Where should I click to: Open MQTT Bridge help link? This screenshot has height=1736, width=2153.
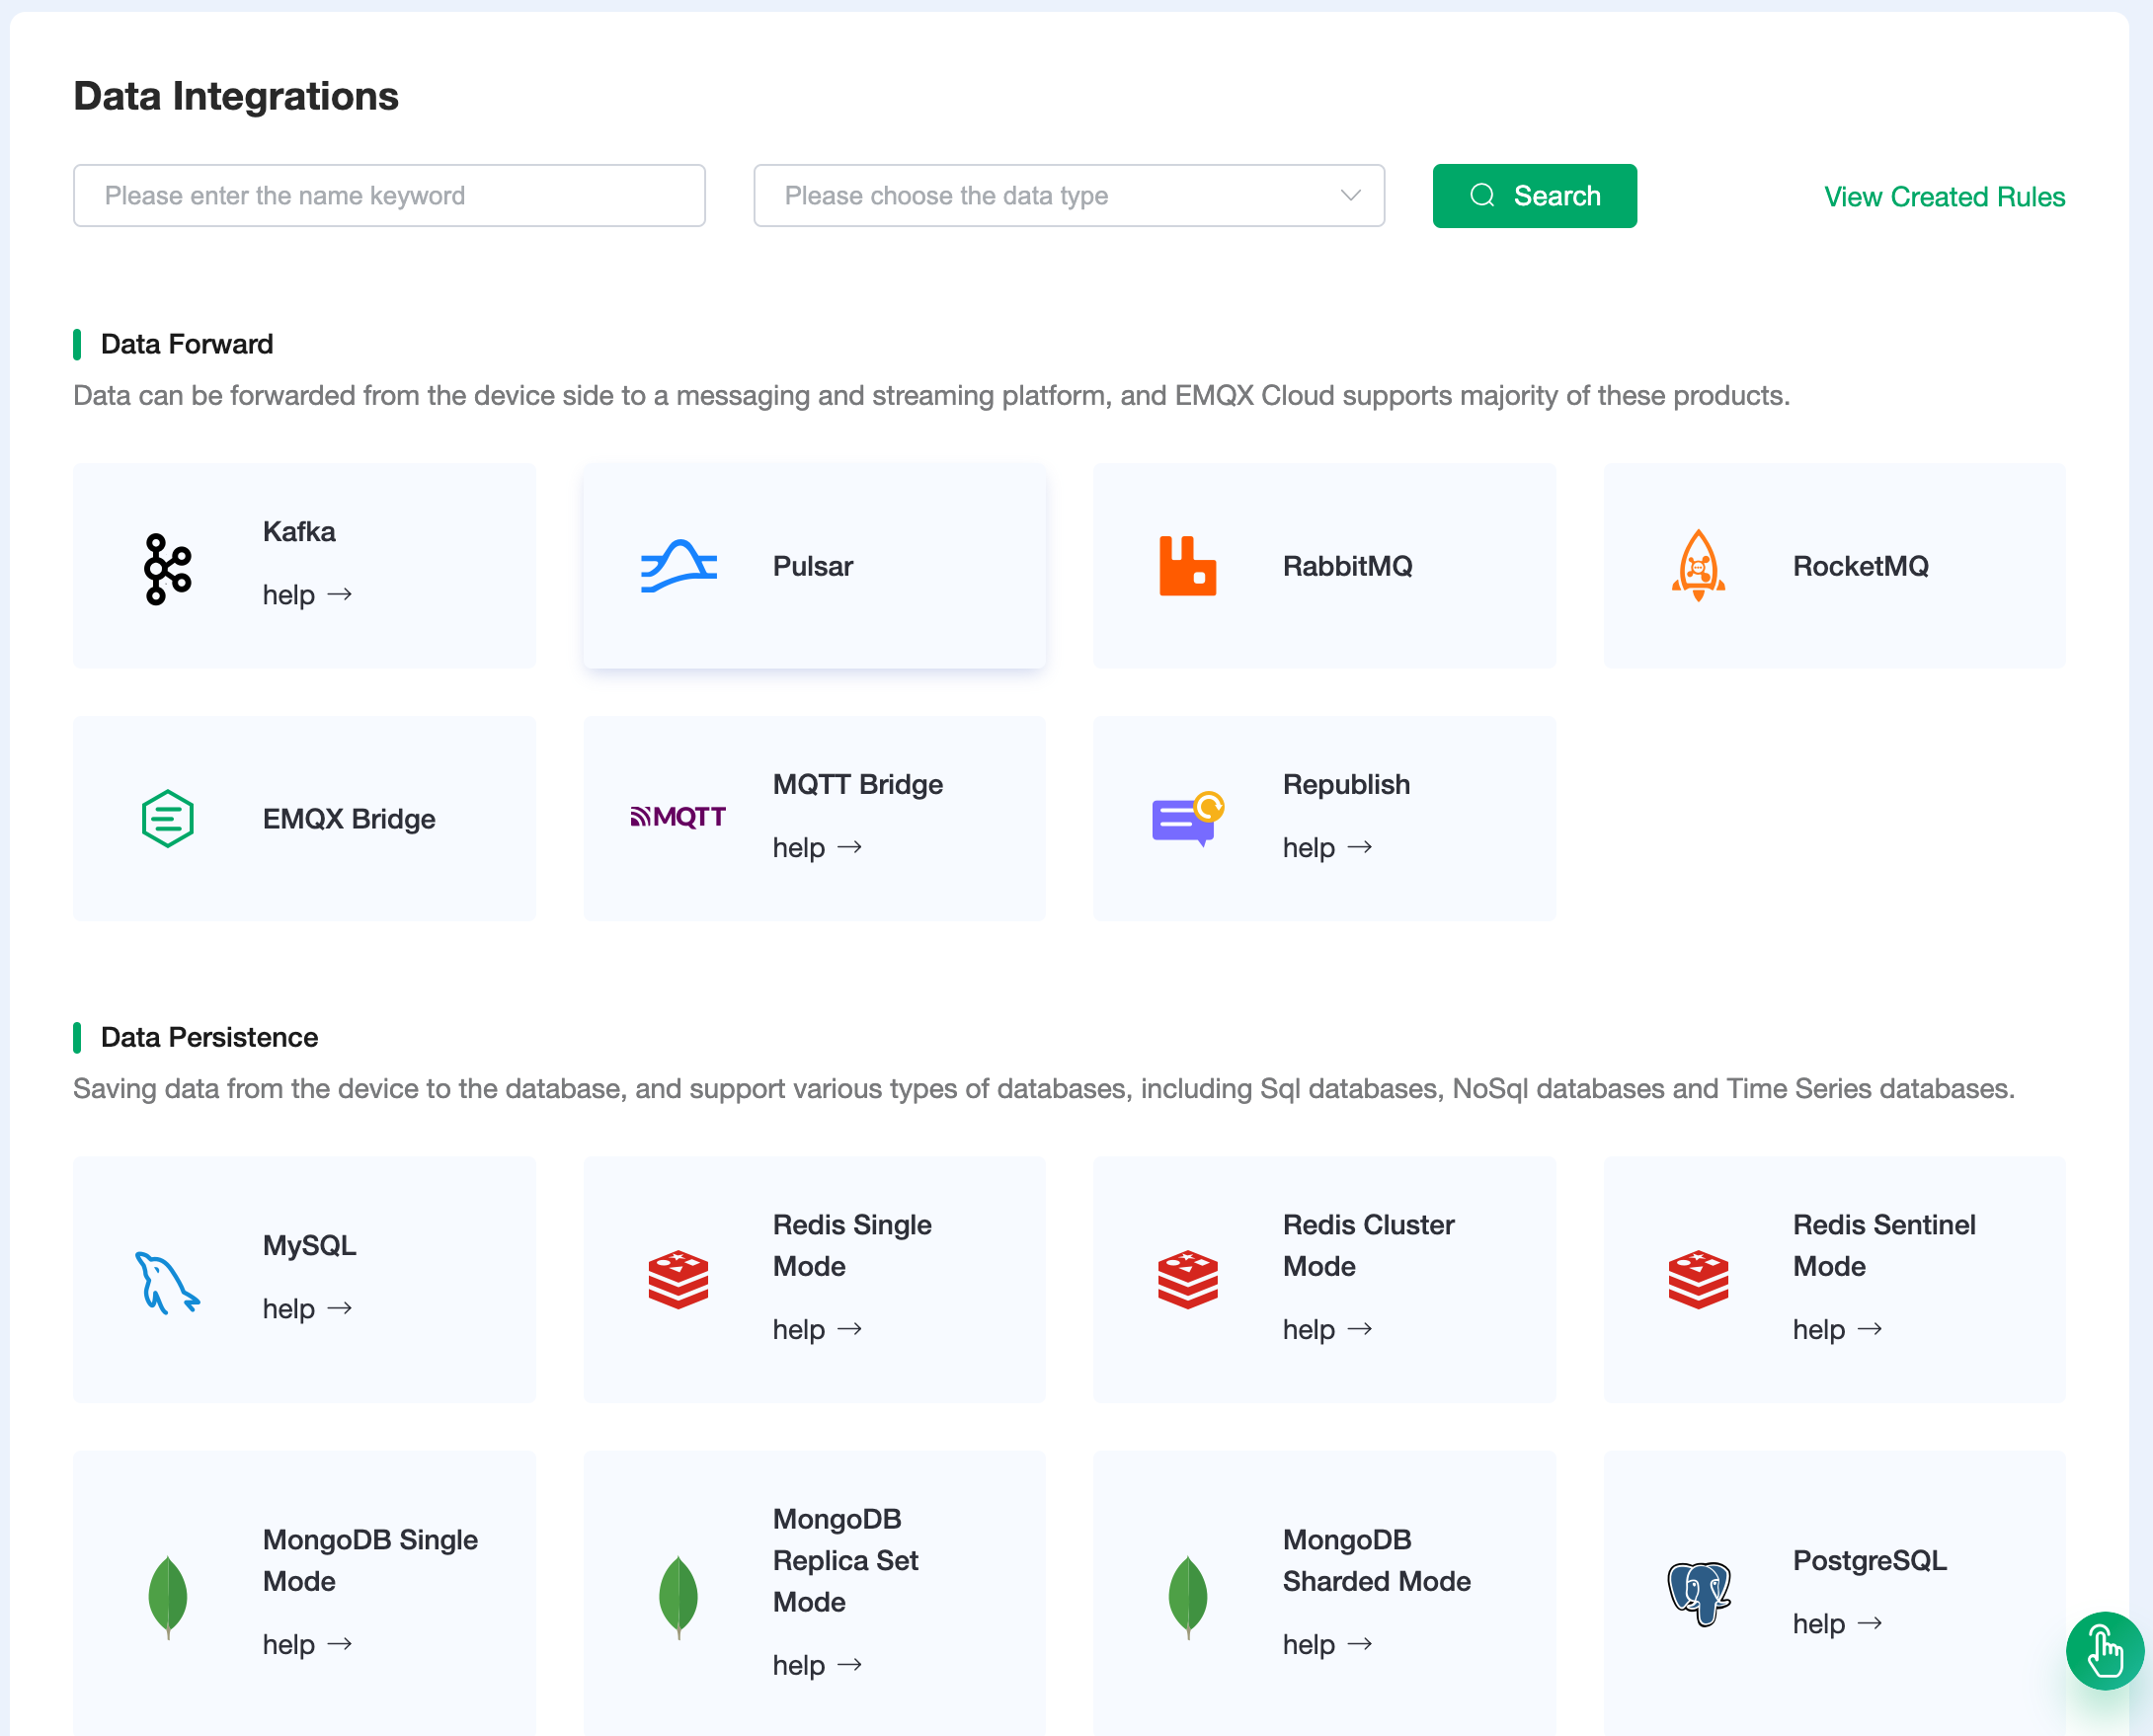[x=817, y=848]
